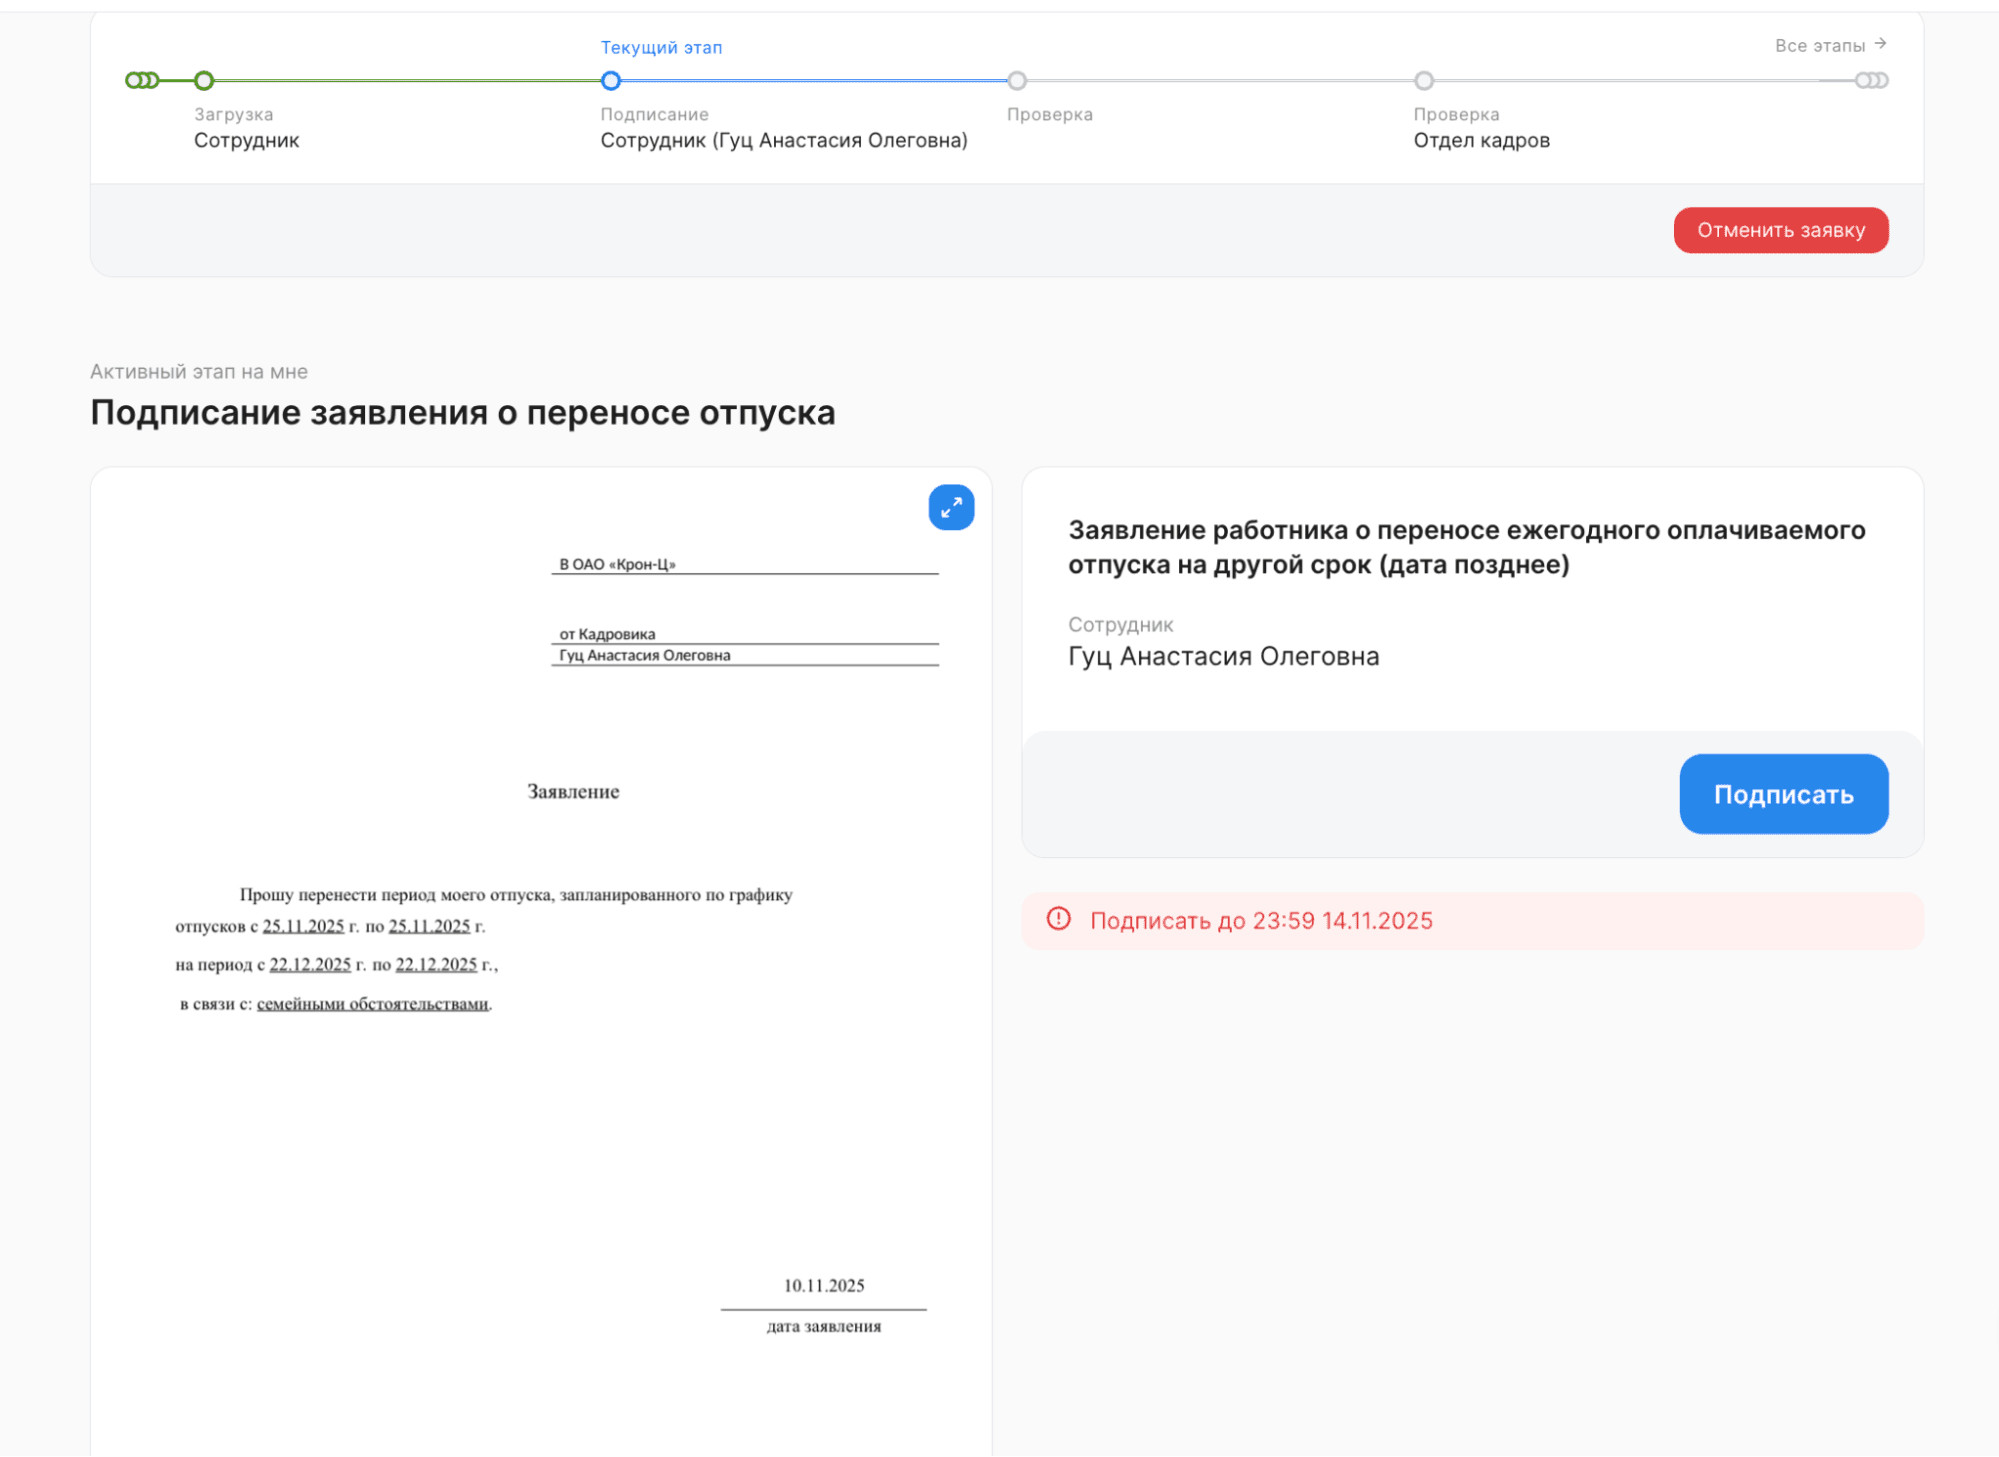Open the Все этапы link
This screenshot has height=1457, width=1999.
pos(1819,46)
